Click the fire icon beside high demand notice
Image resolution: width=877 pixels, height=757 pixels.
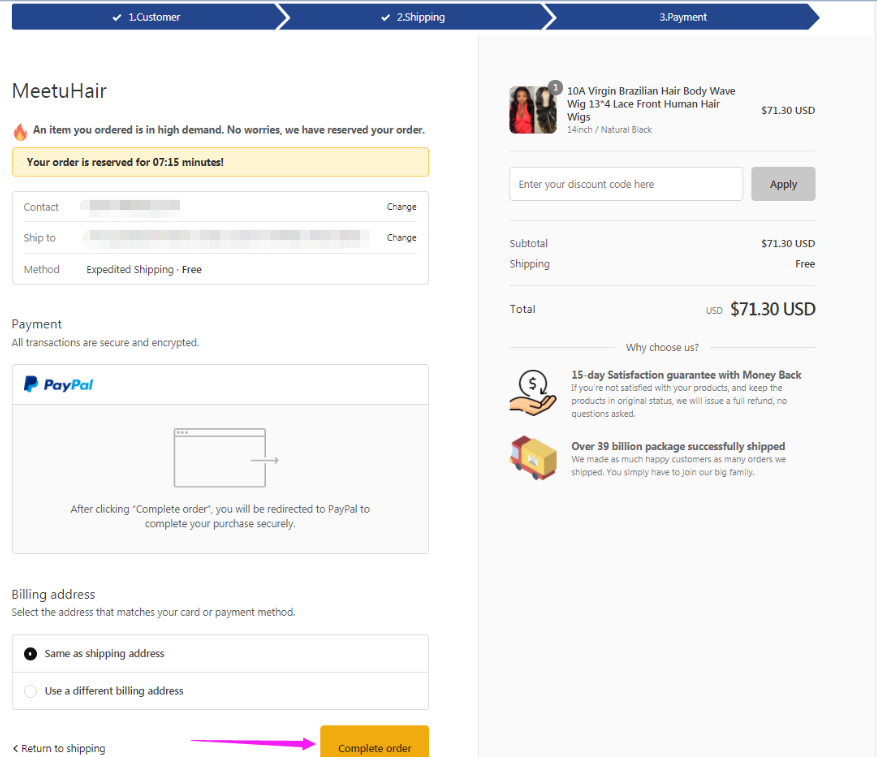tap(20, 131)
